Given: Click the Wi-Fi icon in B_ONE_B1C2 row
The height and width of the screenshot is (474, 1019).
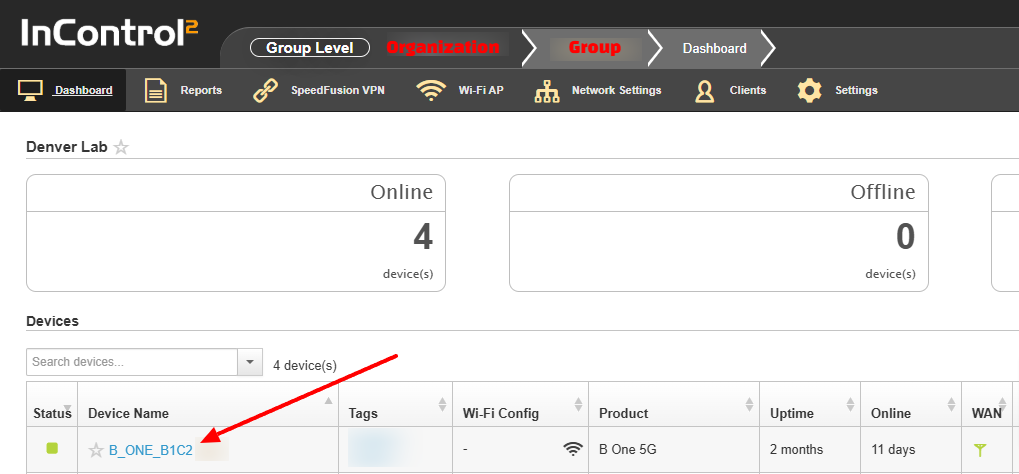Looking at the screenshot, I should tap(573, 449).
